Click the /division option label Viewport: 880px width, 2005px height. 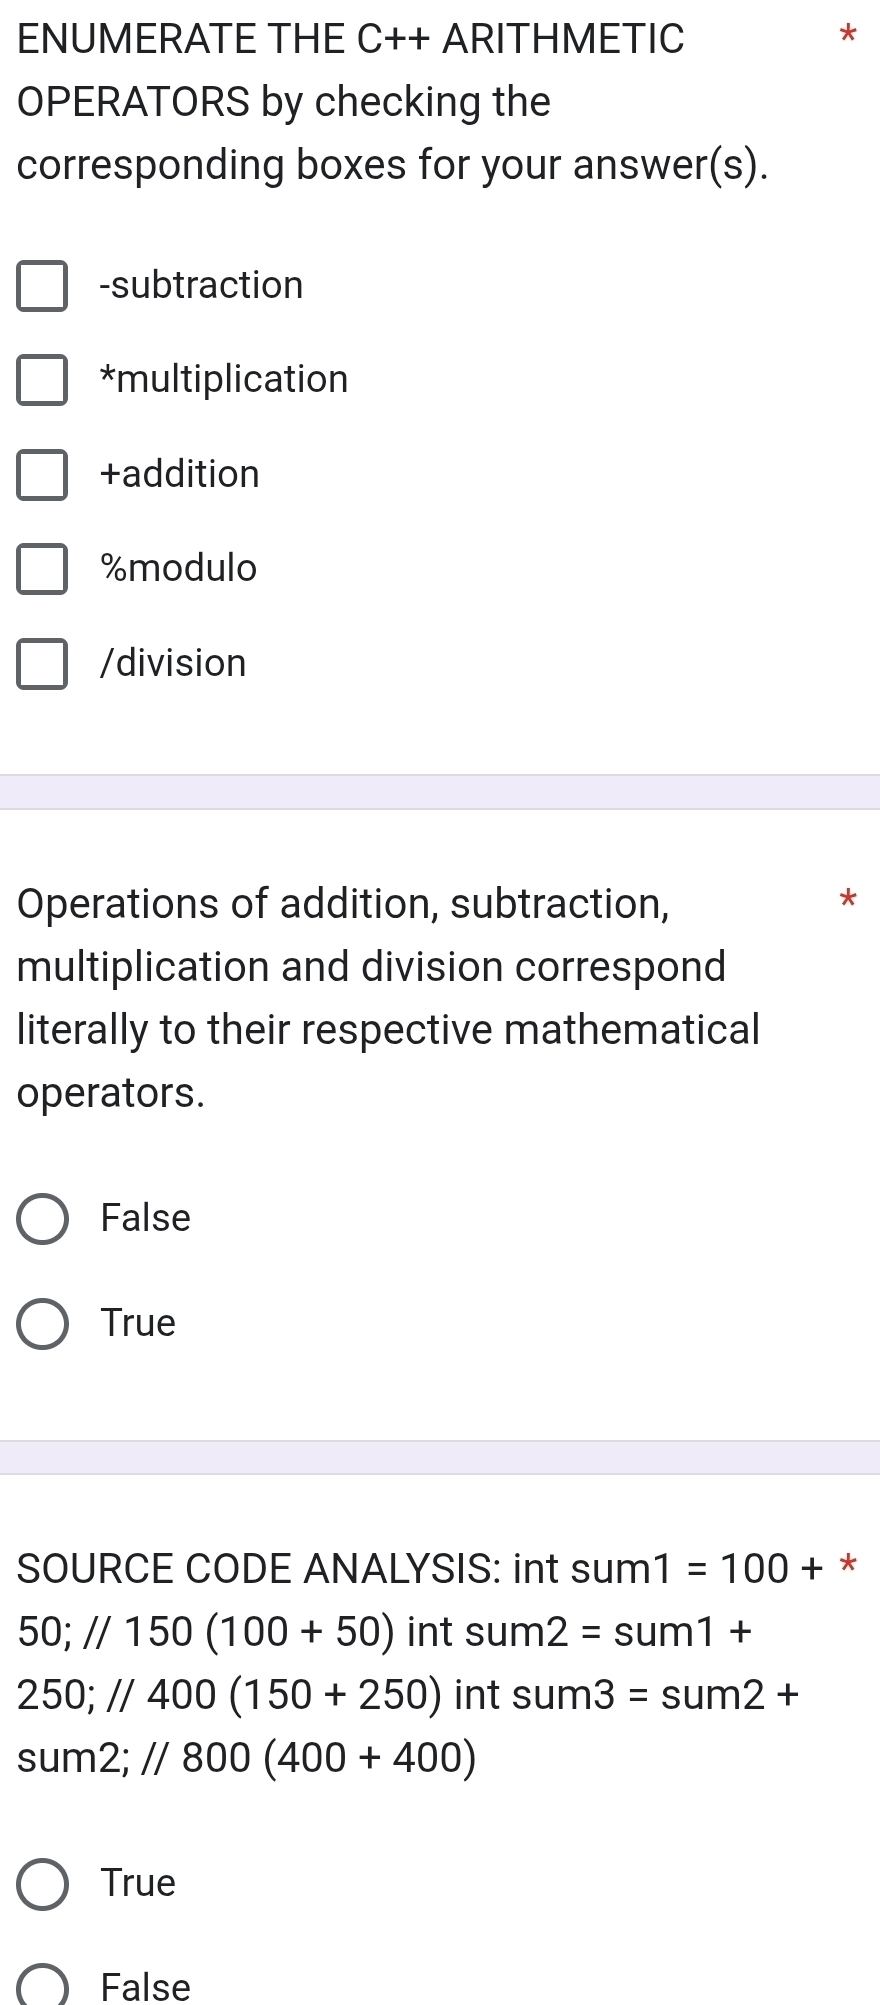click(174, 664)
